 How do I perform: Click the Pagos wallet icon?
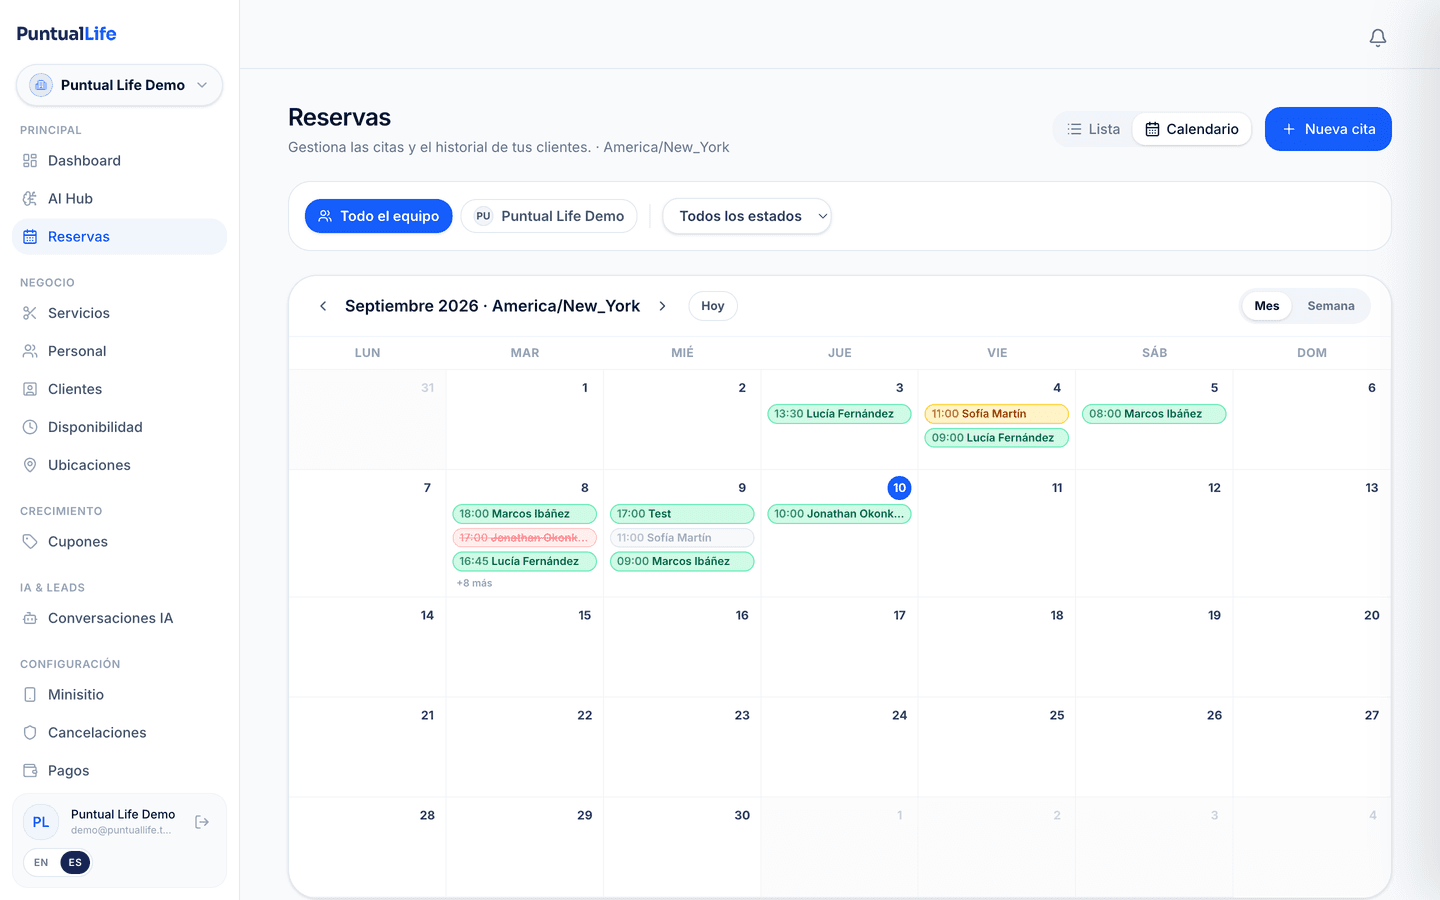pos(30,771)
